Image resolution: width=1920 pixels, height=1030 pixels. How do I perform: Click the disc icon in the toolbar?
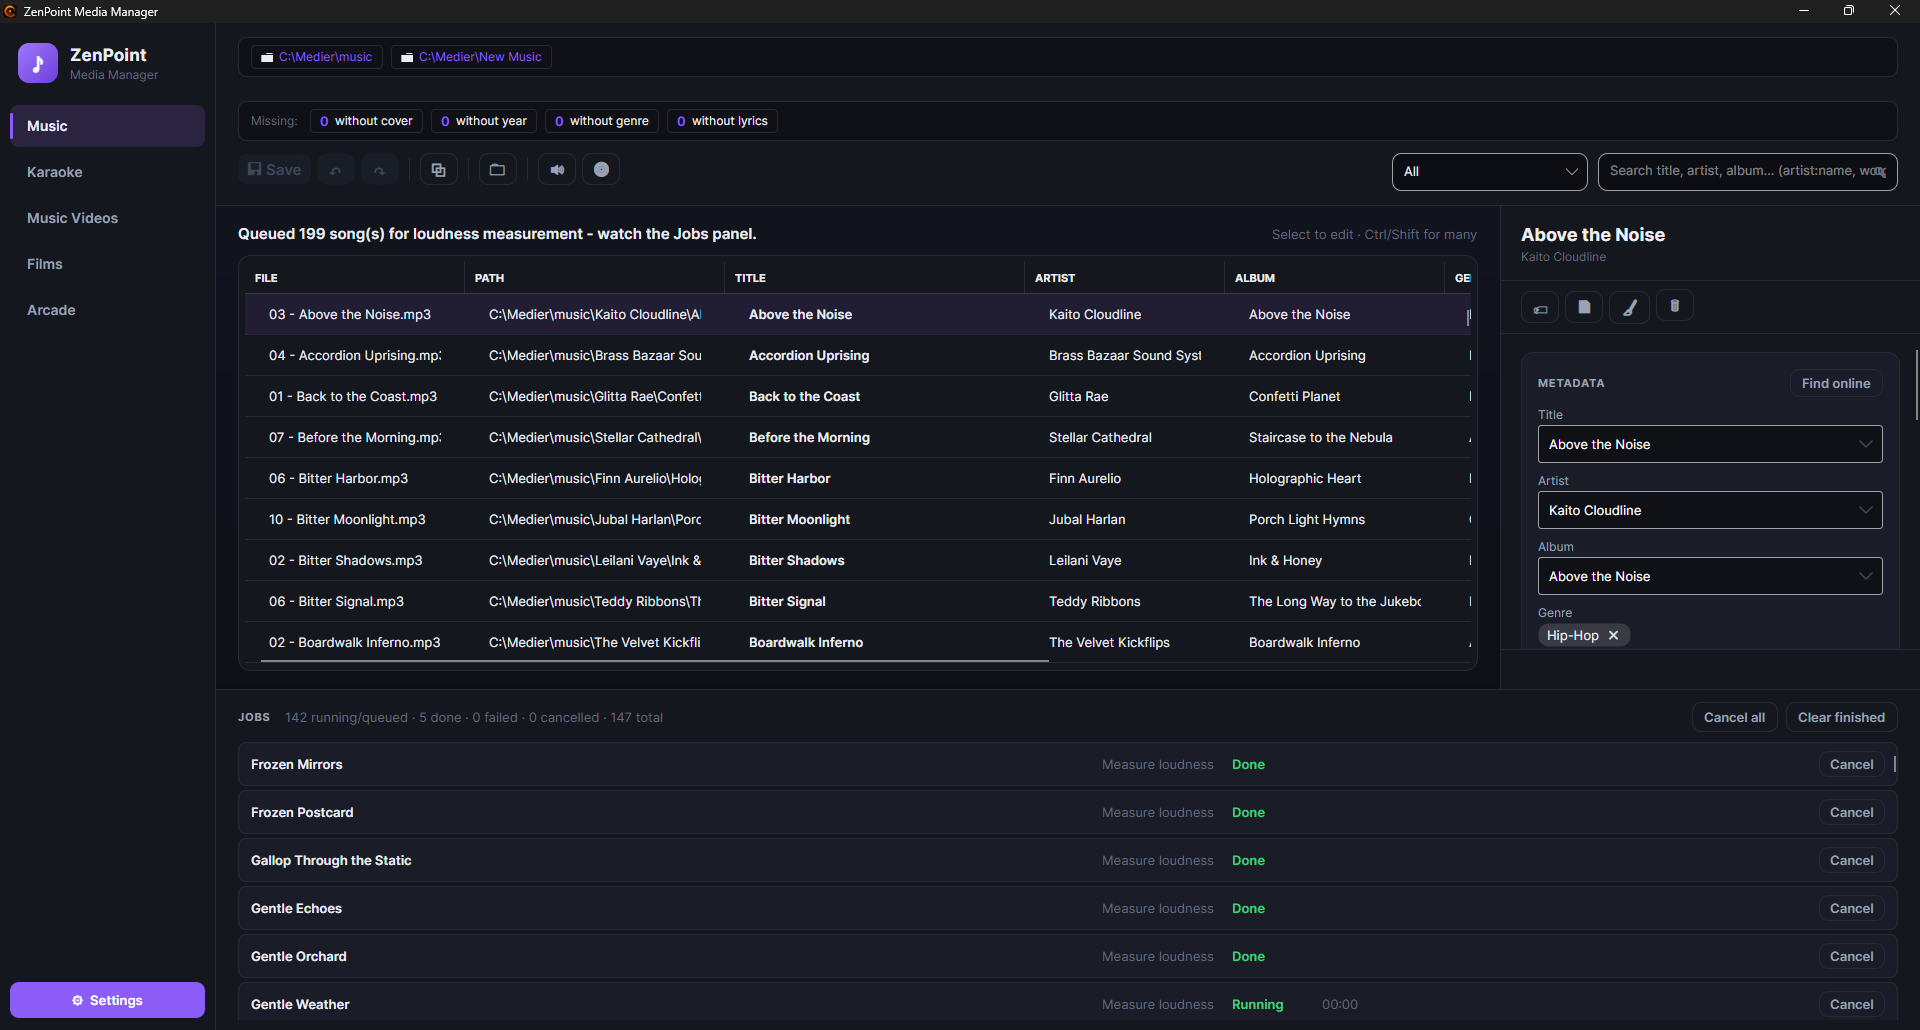click(601, 170)
